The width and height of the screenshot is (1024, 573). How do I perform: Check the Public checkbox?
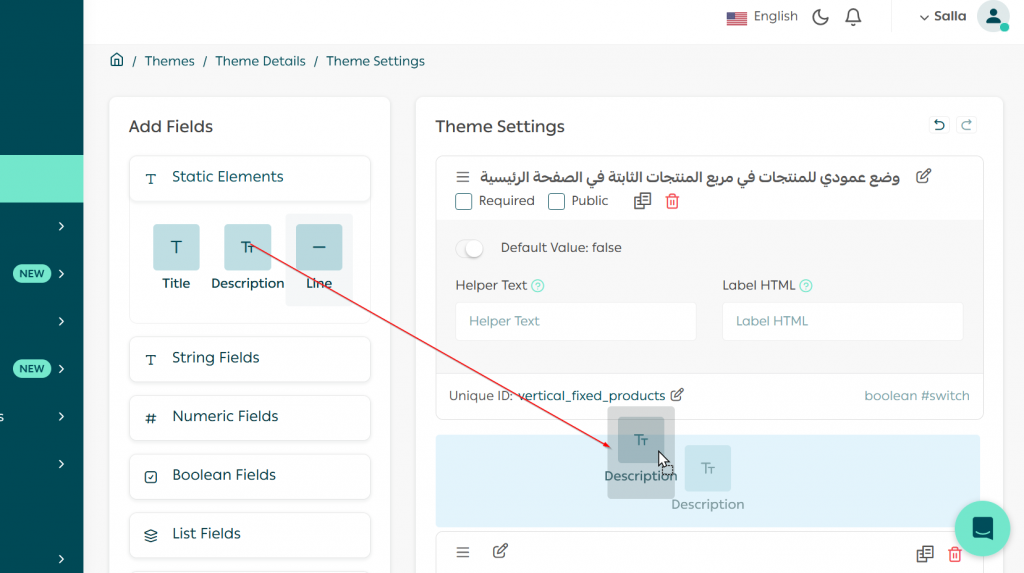[556, 201]
